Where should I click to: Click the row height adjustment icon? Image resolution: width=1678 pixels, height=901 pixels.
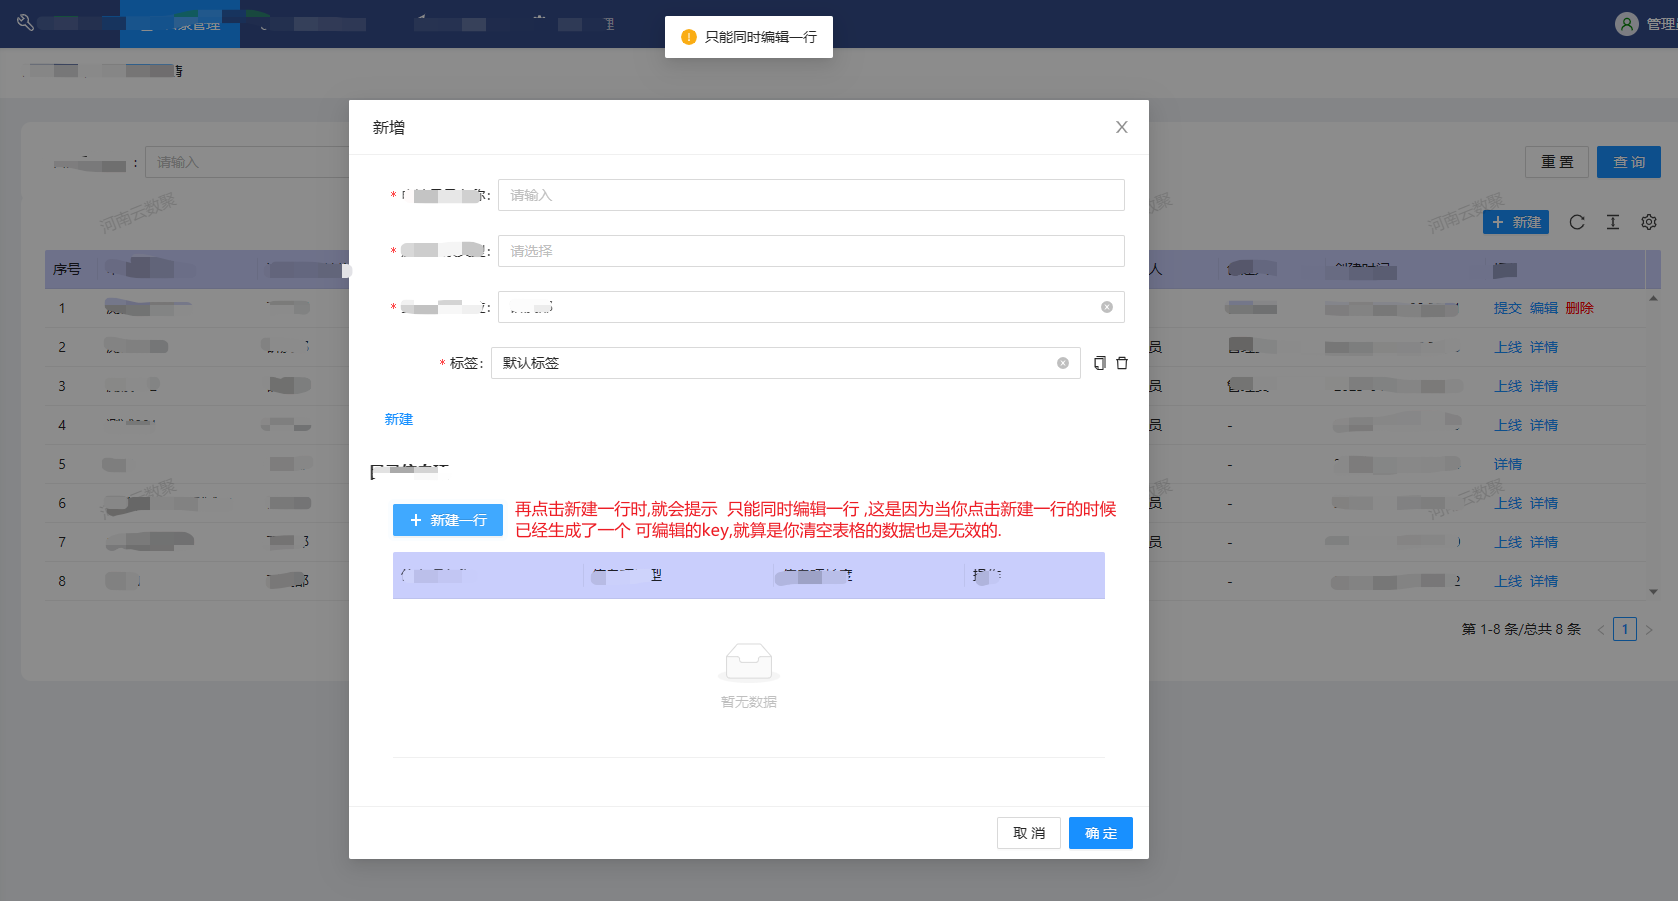pos(1613,222)
